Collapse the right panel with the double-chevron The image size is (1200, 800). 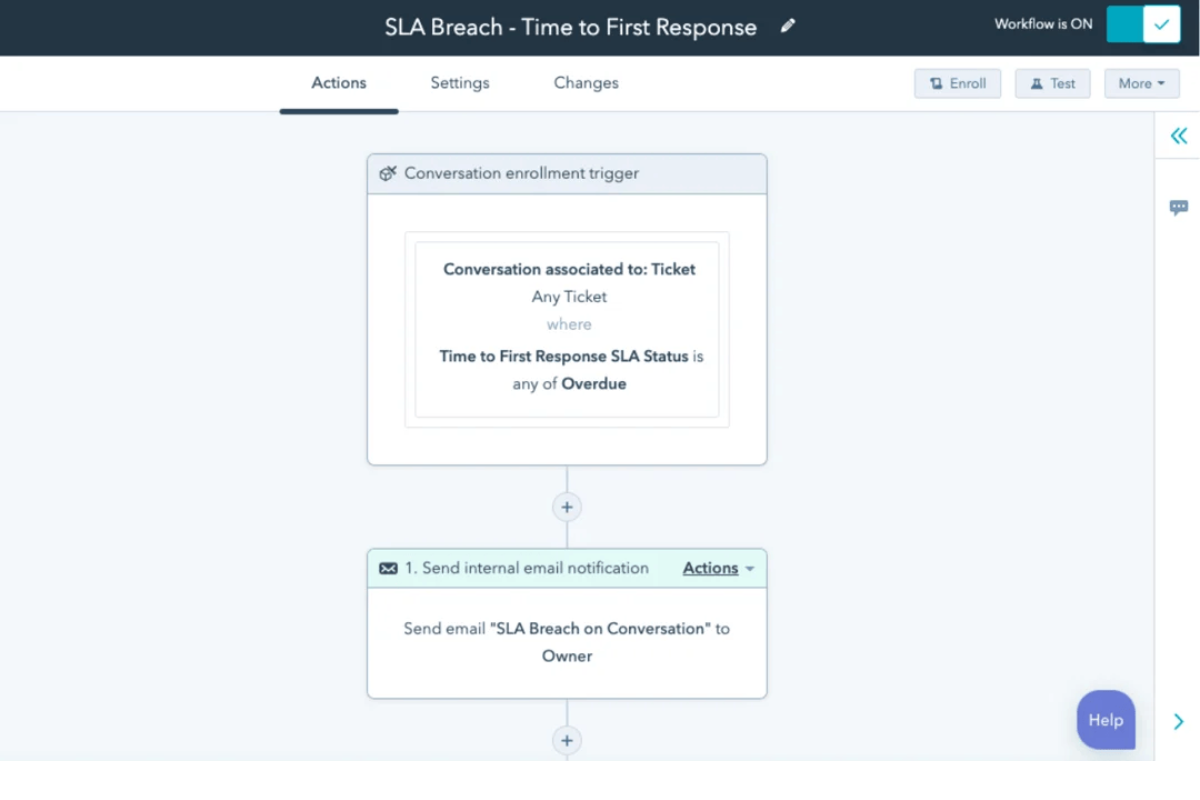click(x=1179, y=136)
